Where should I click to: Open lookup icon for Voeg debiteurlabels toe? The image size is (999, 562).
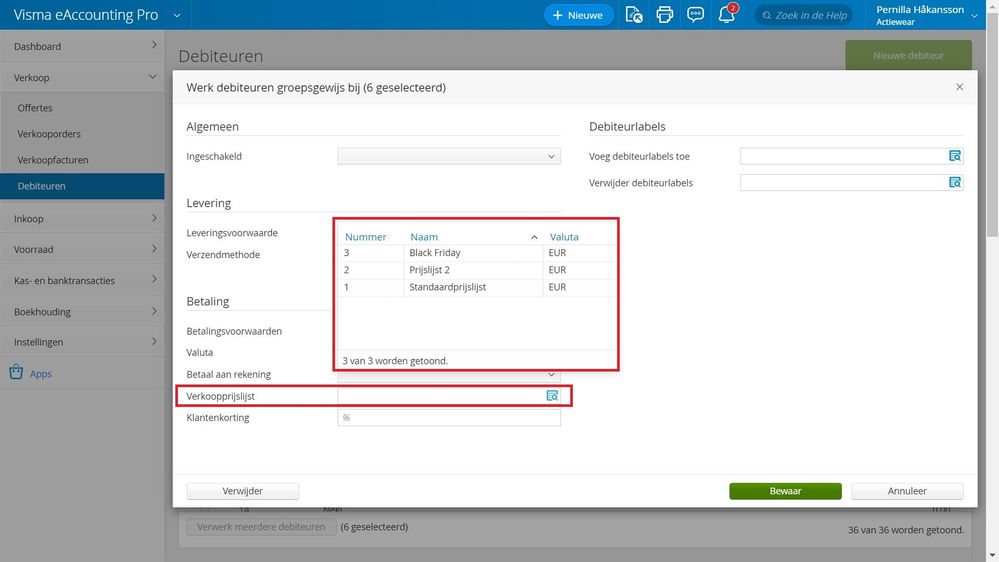954,156
